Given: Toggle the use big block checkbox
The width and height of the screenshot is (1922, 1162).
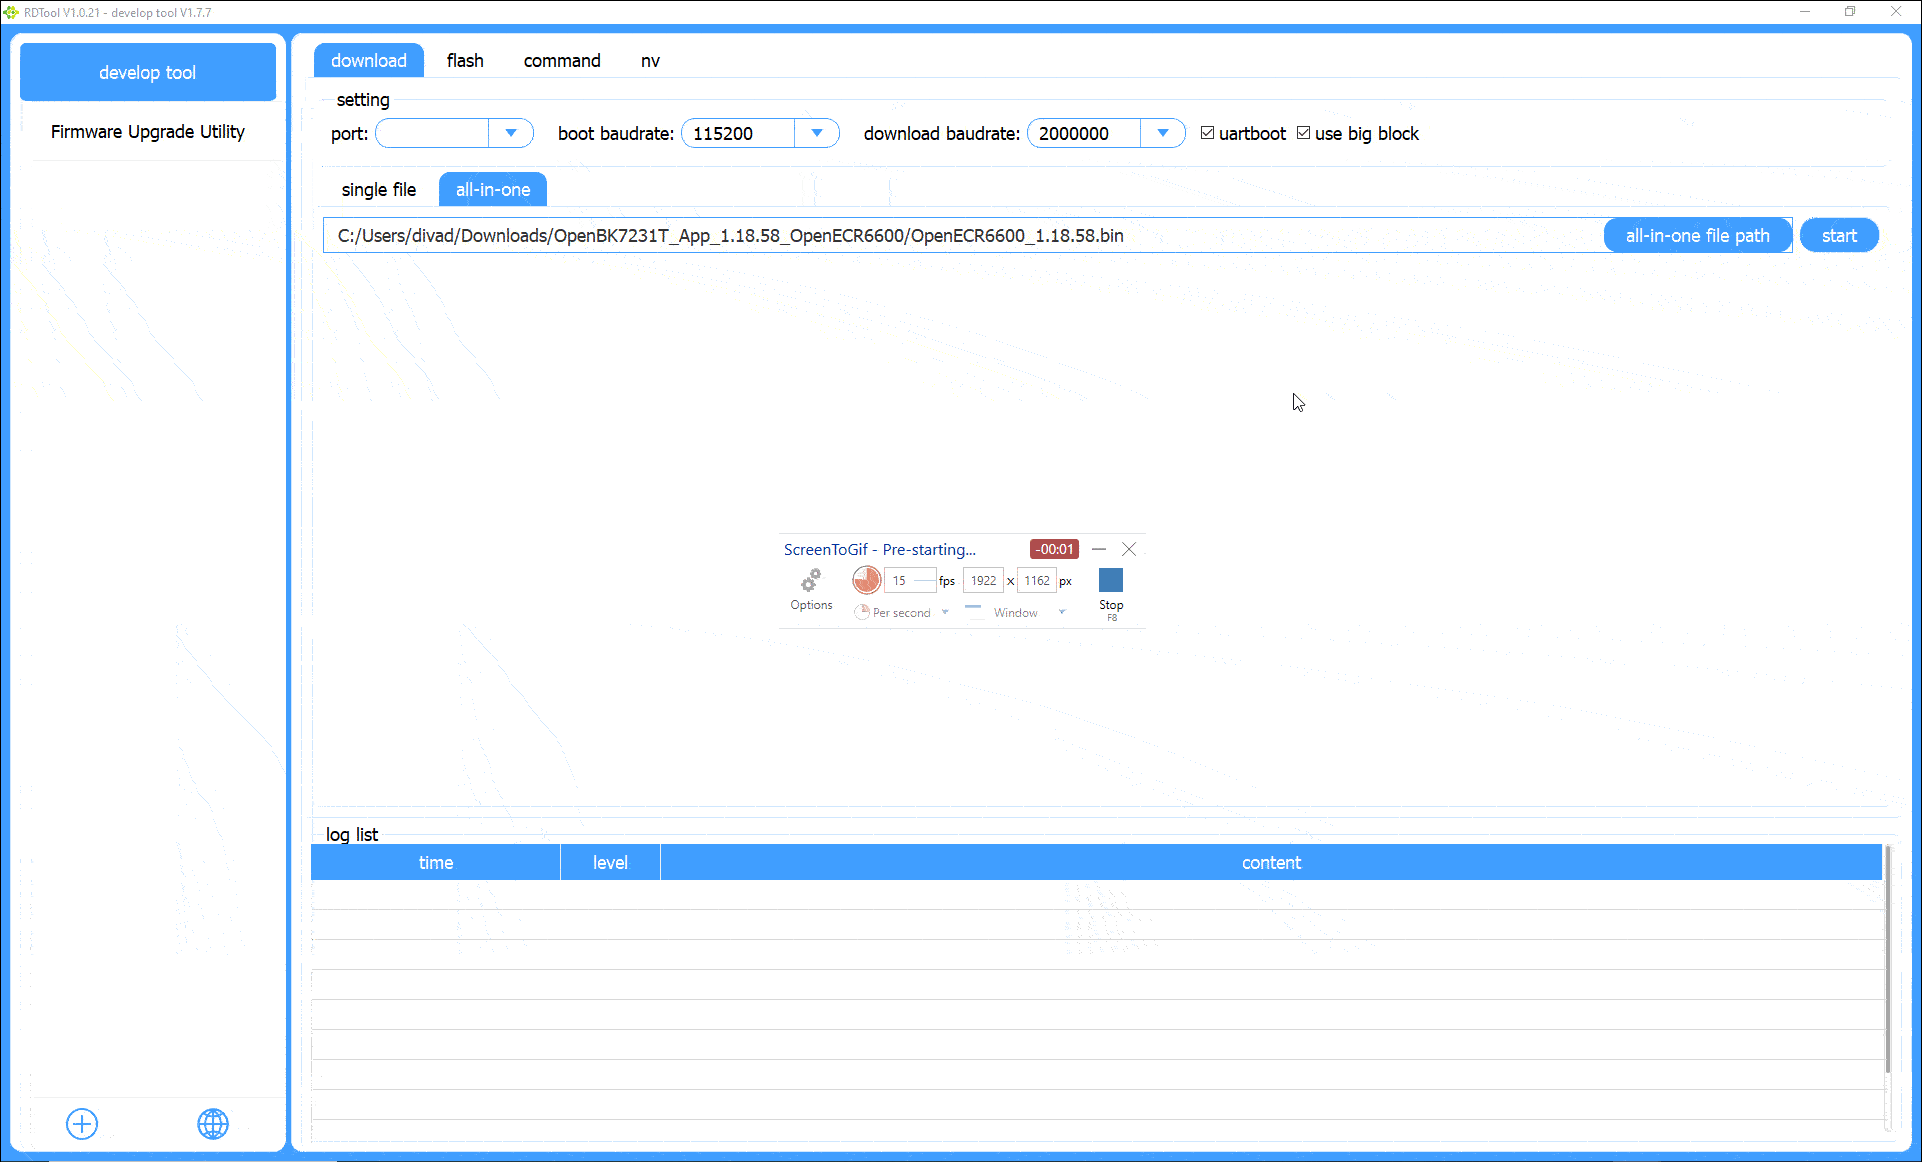Looking at the screenshot, I should (1303, 133).
